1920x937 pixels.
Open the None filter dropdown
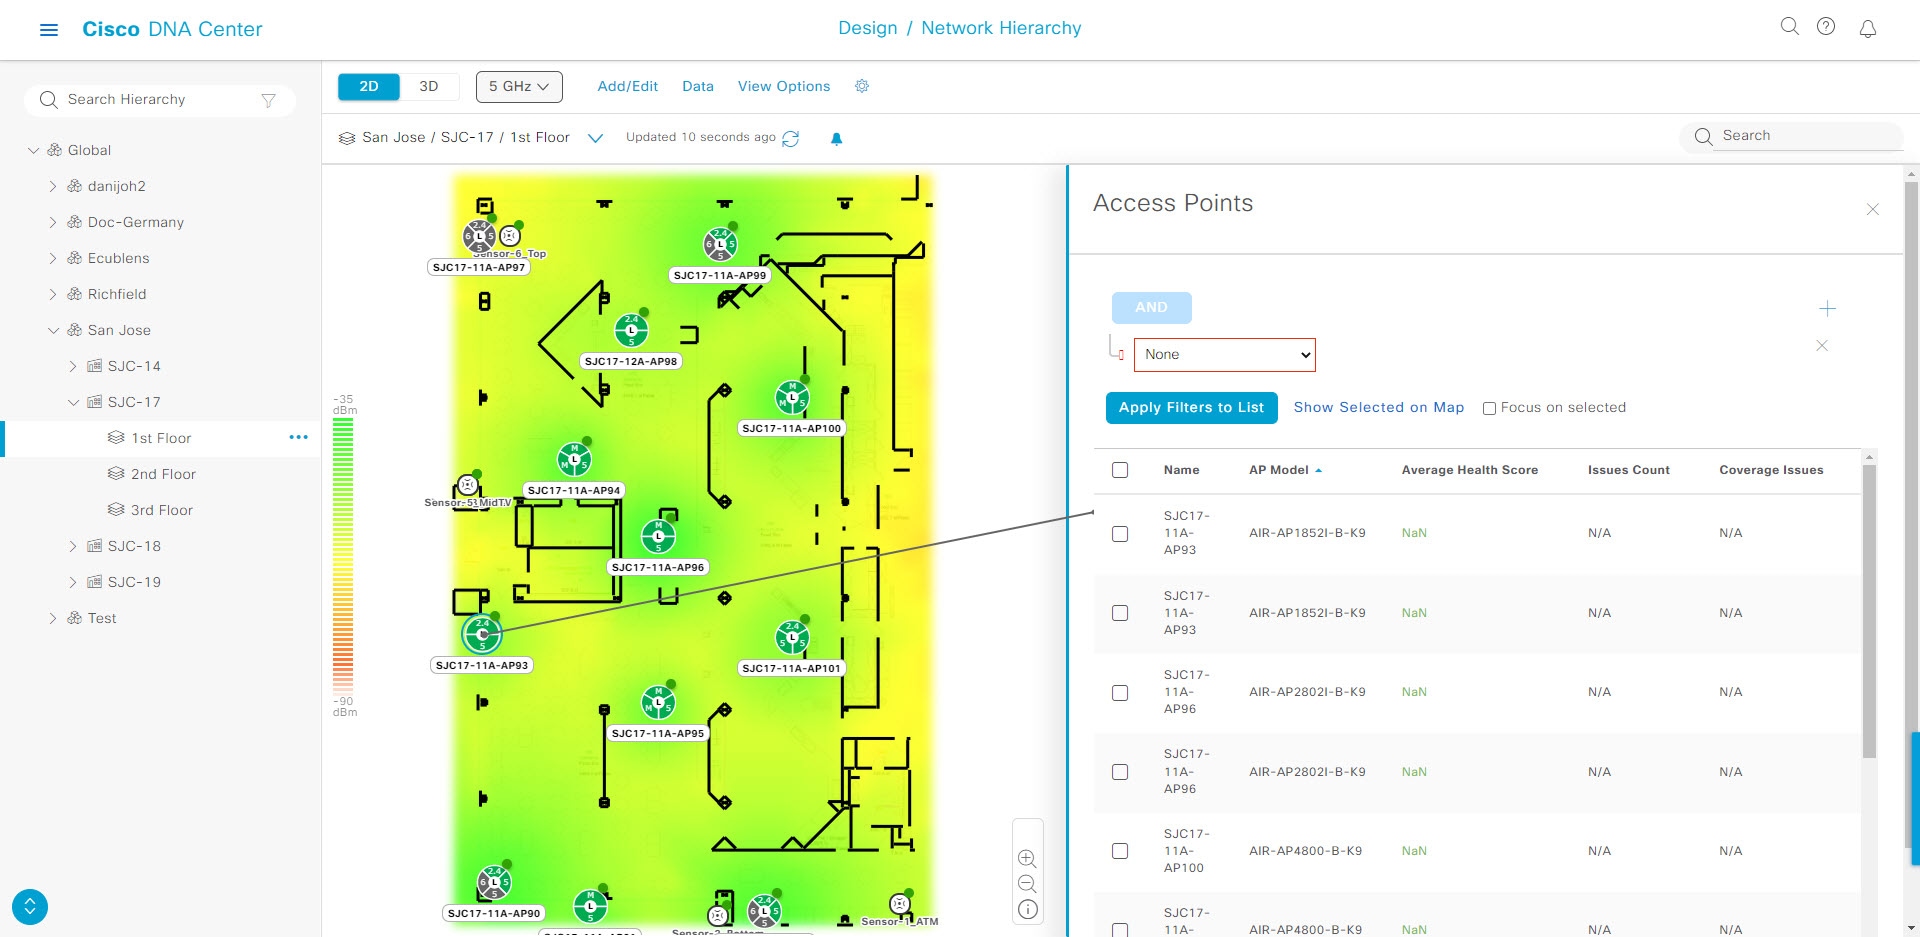pyautogui.click(x=1225, y=355)
